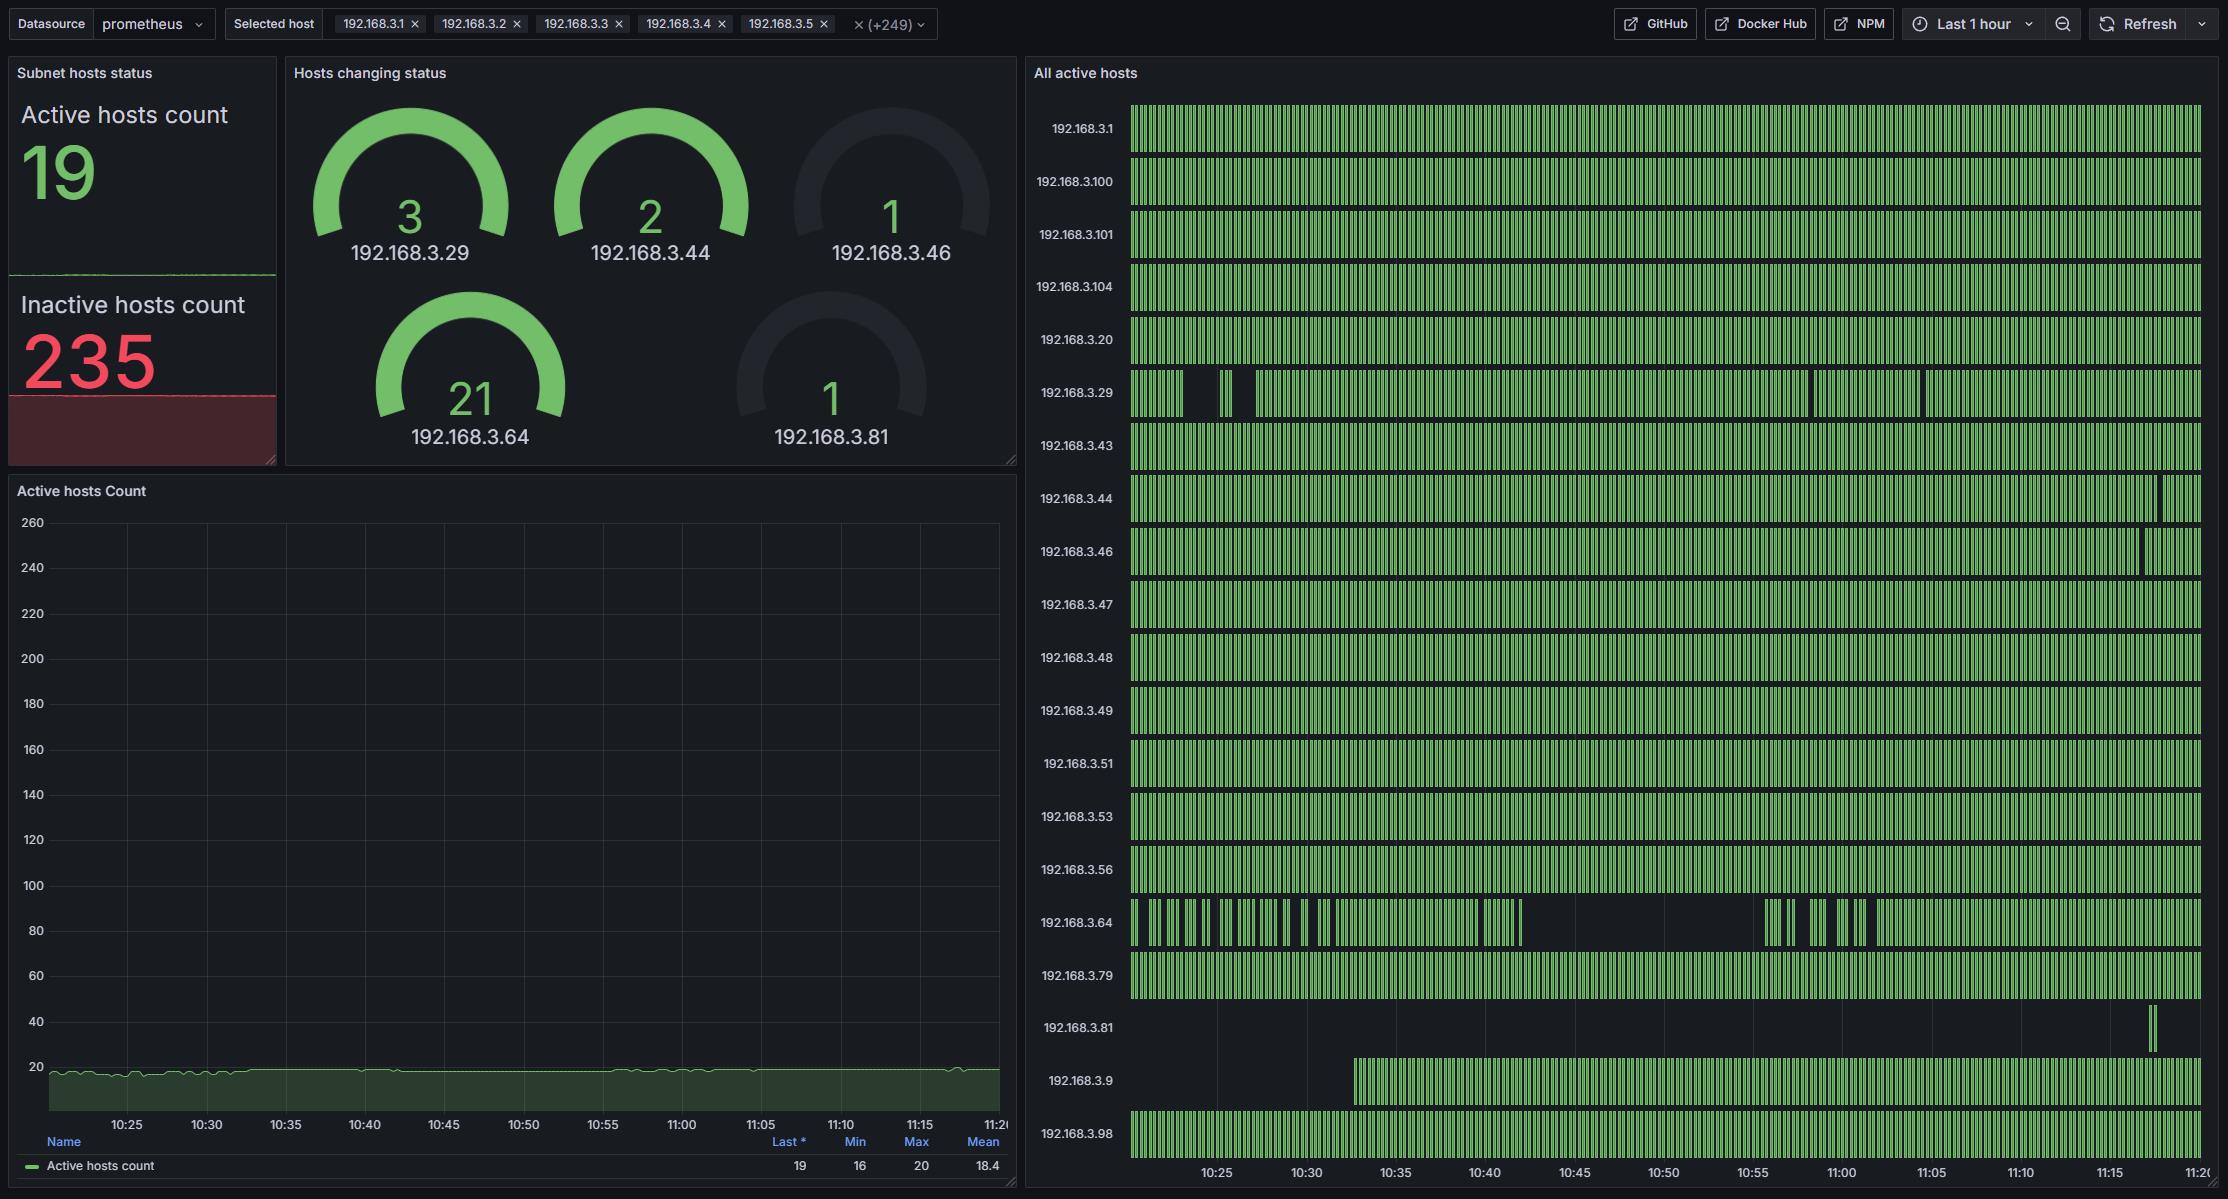Open the All active hosts panel title
2228x1199 pixels.
click(1085, 73)
